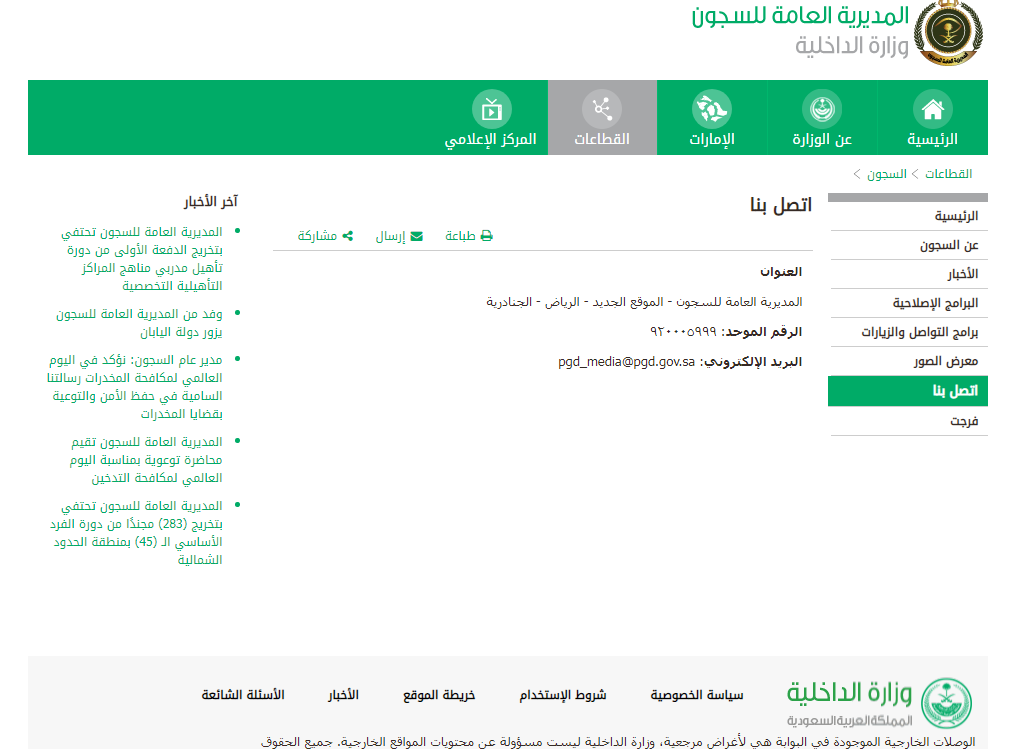Click the map icon above الإمارات
Screen dimensions: 1032x749
[x=711, y=109]
